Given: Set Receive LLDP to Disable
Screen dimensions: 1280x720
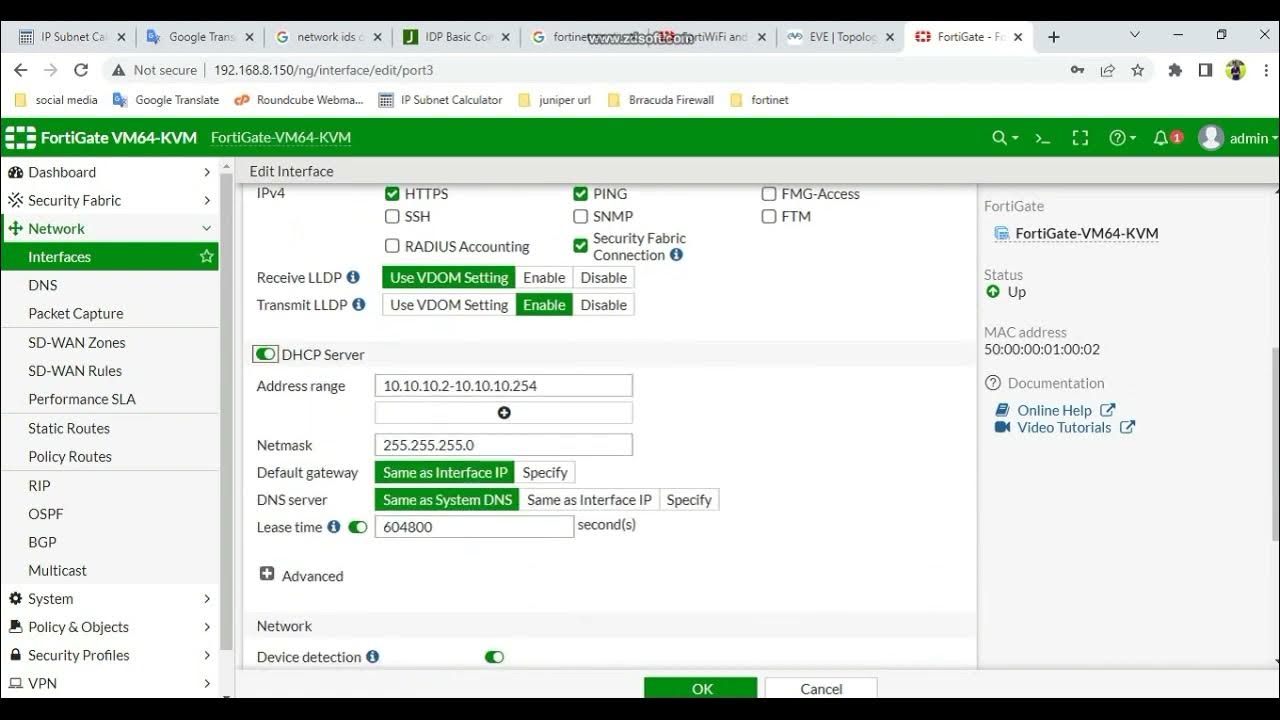Looking at the screenshot, I should [x=603, y=277].
